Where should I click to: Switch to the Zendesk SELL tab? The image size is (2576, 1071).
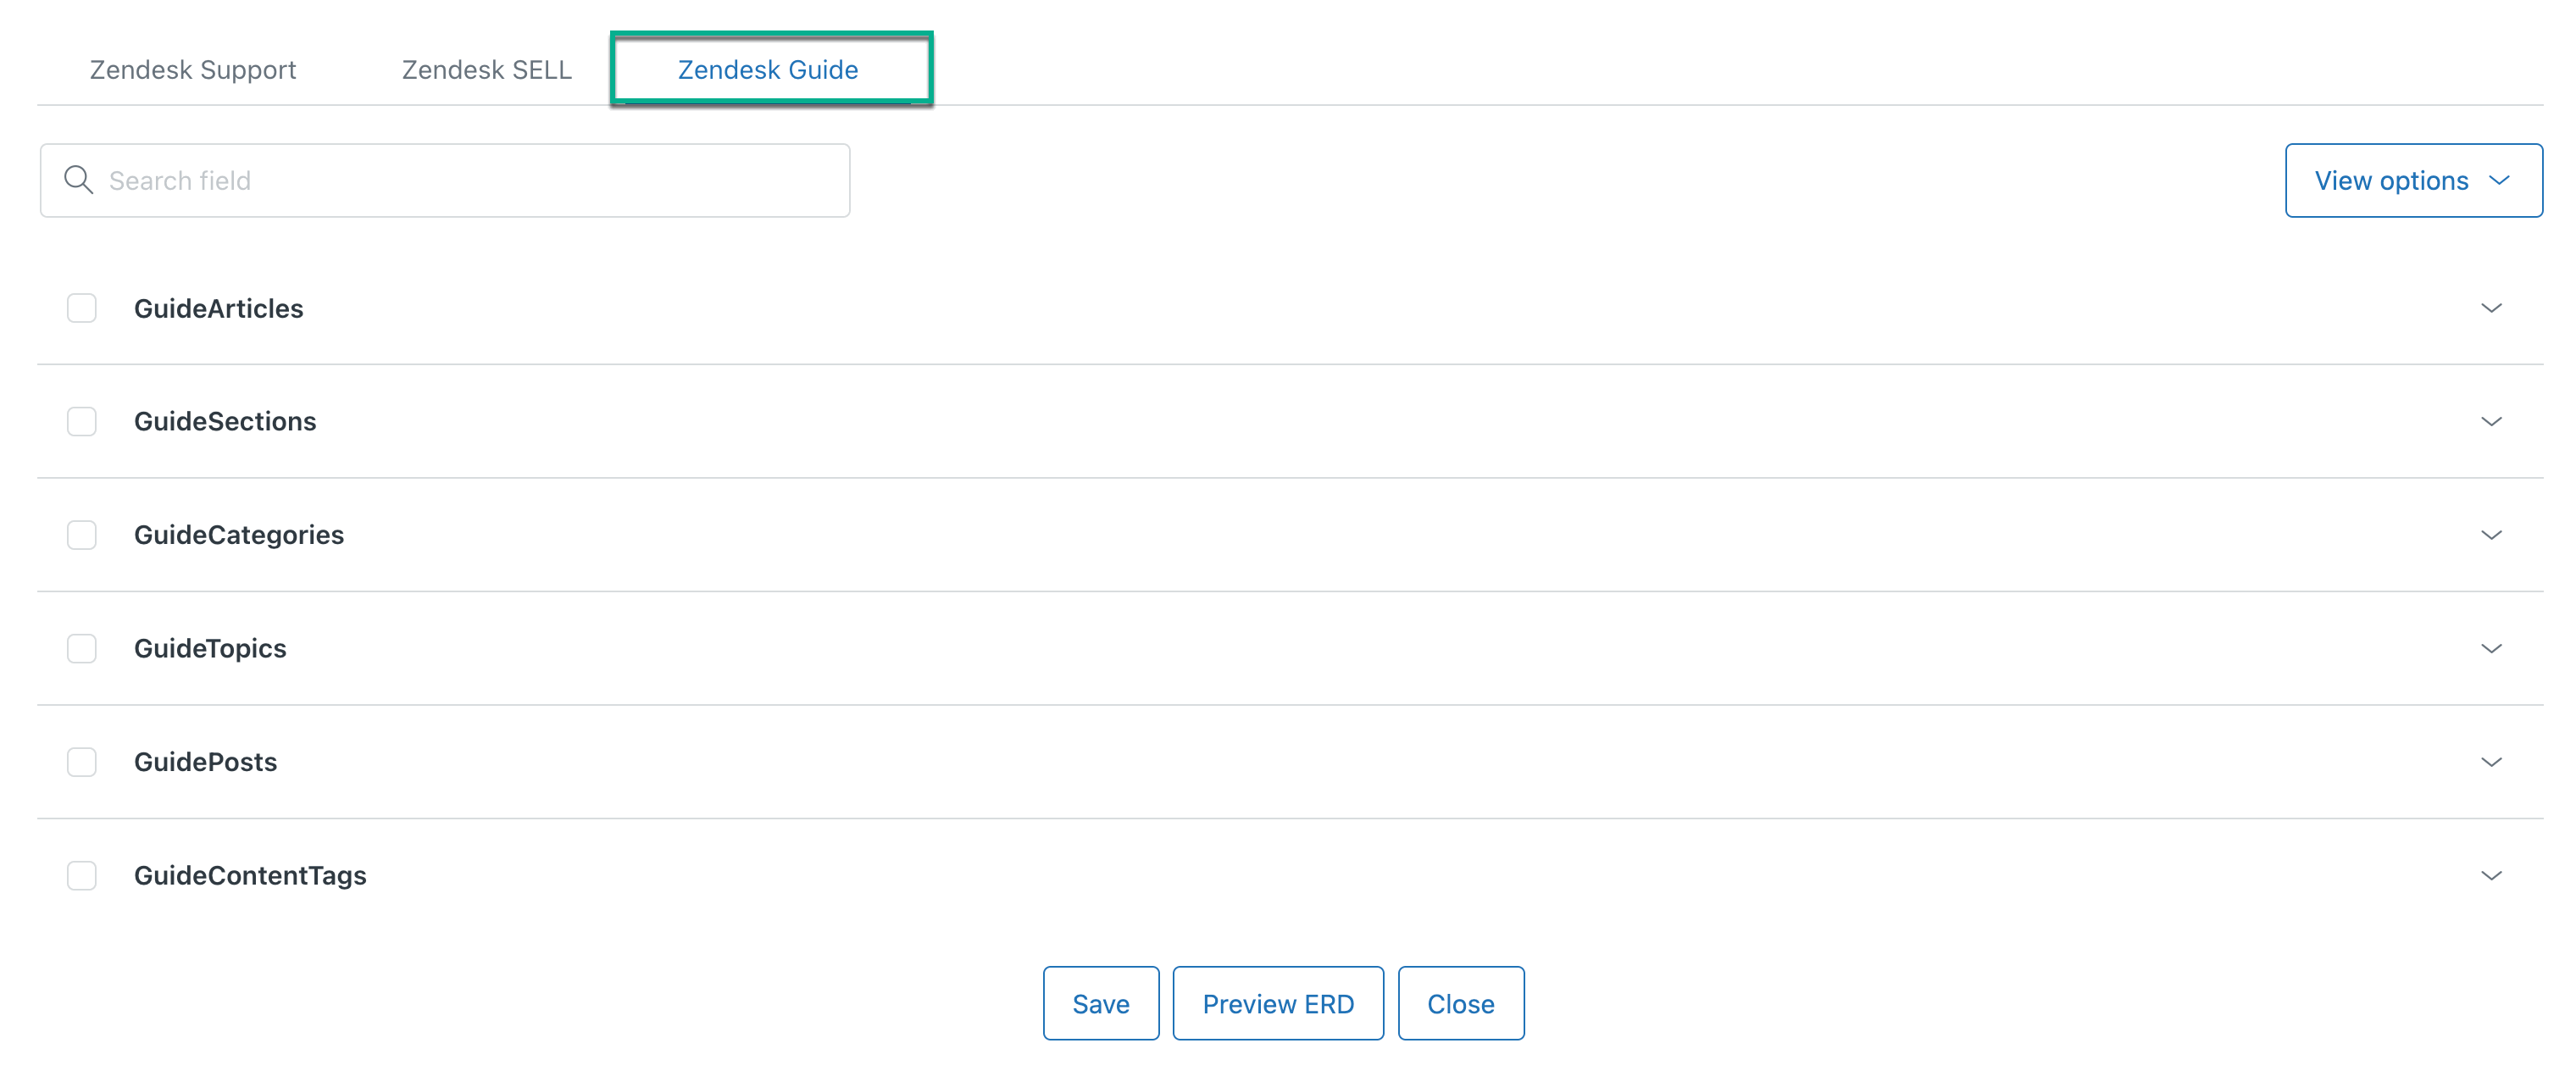486,69
